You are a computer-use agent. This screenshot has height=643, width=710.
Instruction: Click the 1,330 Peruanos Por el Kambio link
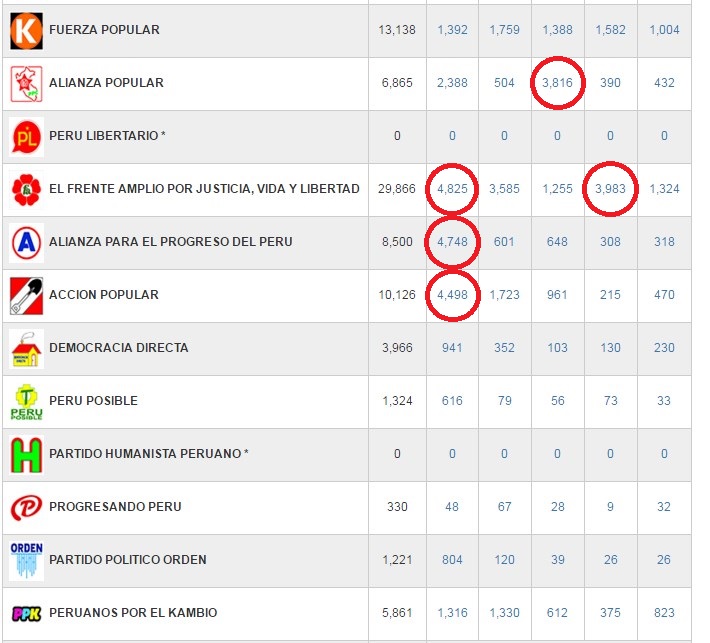tap(504, 613)
